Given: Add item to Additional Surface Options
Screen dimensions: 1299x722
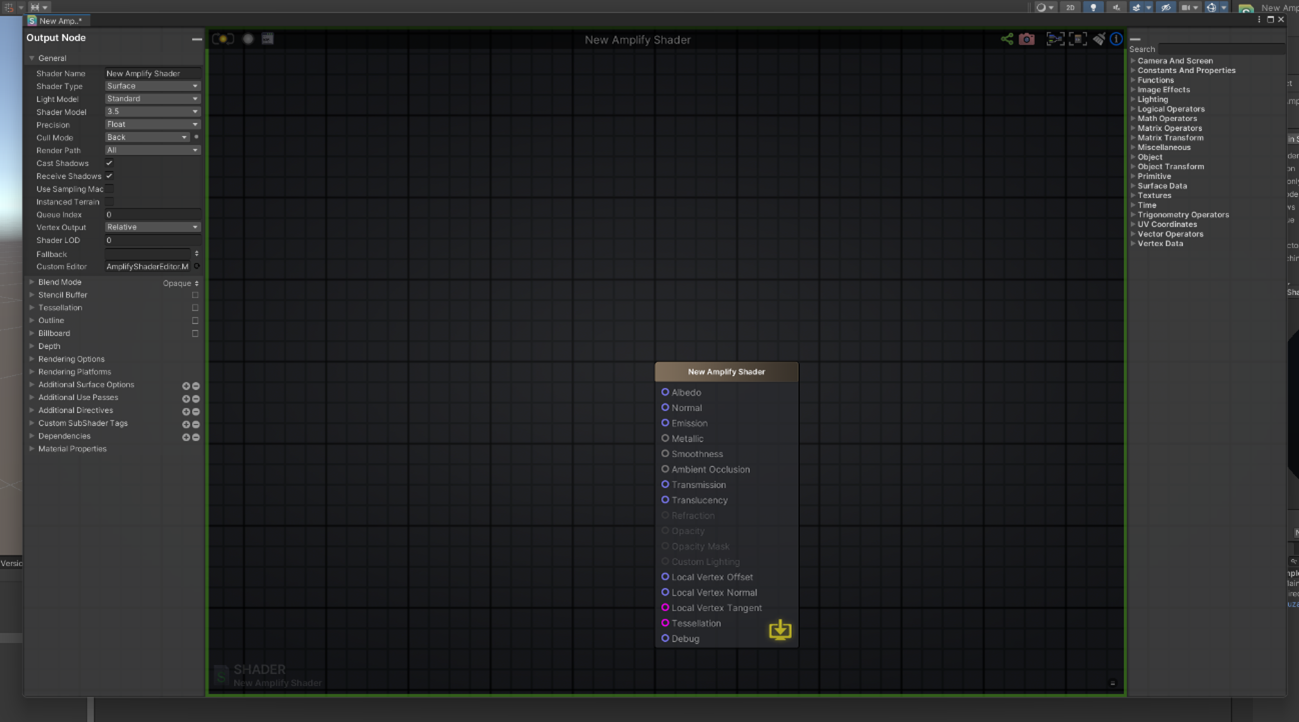Looking at the screenshot, I should click(x=186, y=385).
